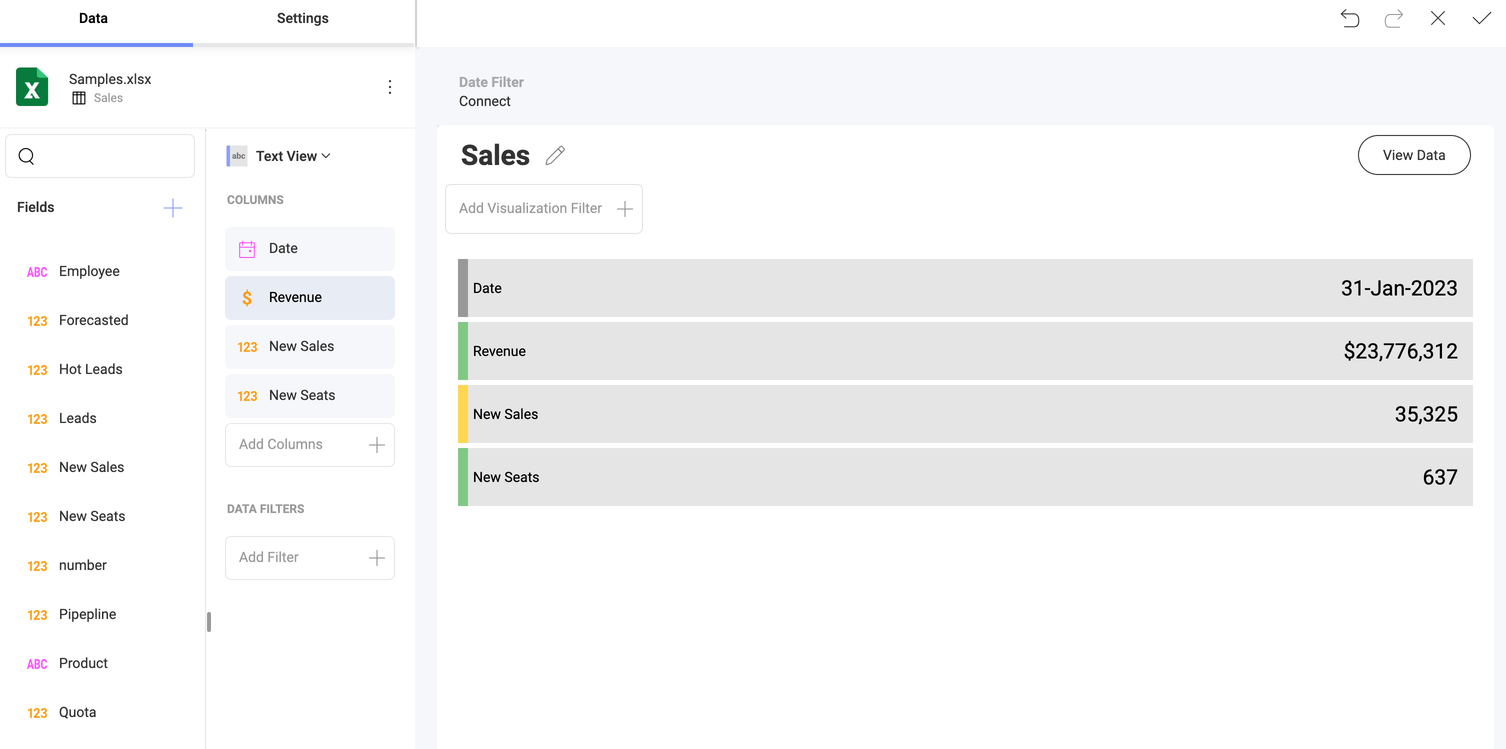This screenshot has height=749, width=1506.
Task: Click the Revenue value $23,776,312
Action: pyautogui.click(x=1400, y=351)
